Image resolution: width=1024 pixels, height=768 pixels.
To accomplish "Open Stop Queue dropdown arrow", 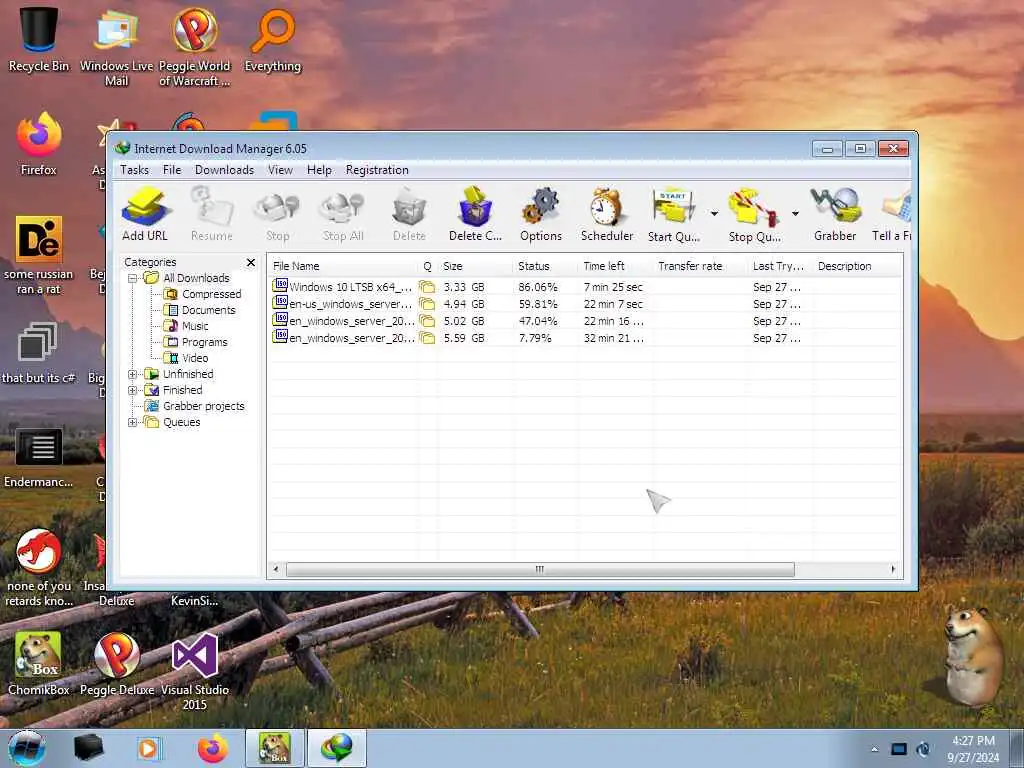I will pyautogui.click(x=795, y=214).
